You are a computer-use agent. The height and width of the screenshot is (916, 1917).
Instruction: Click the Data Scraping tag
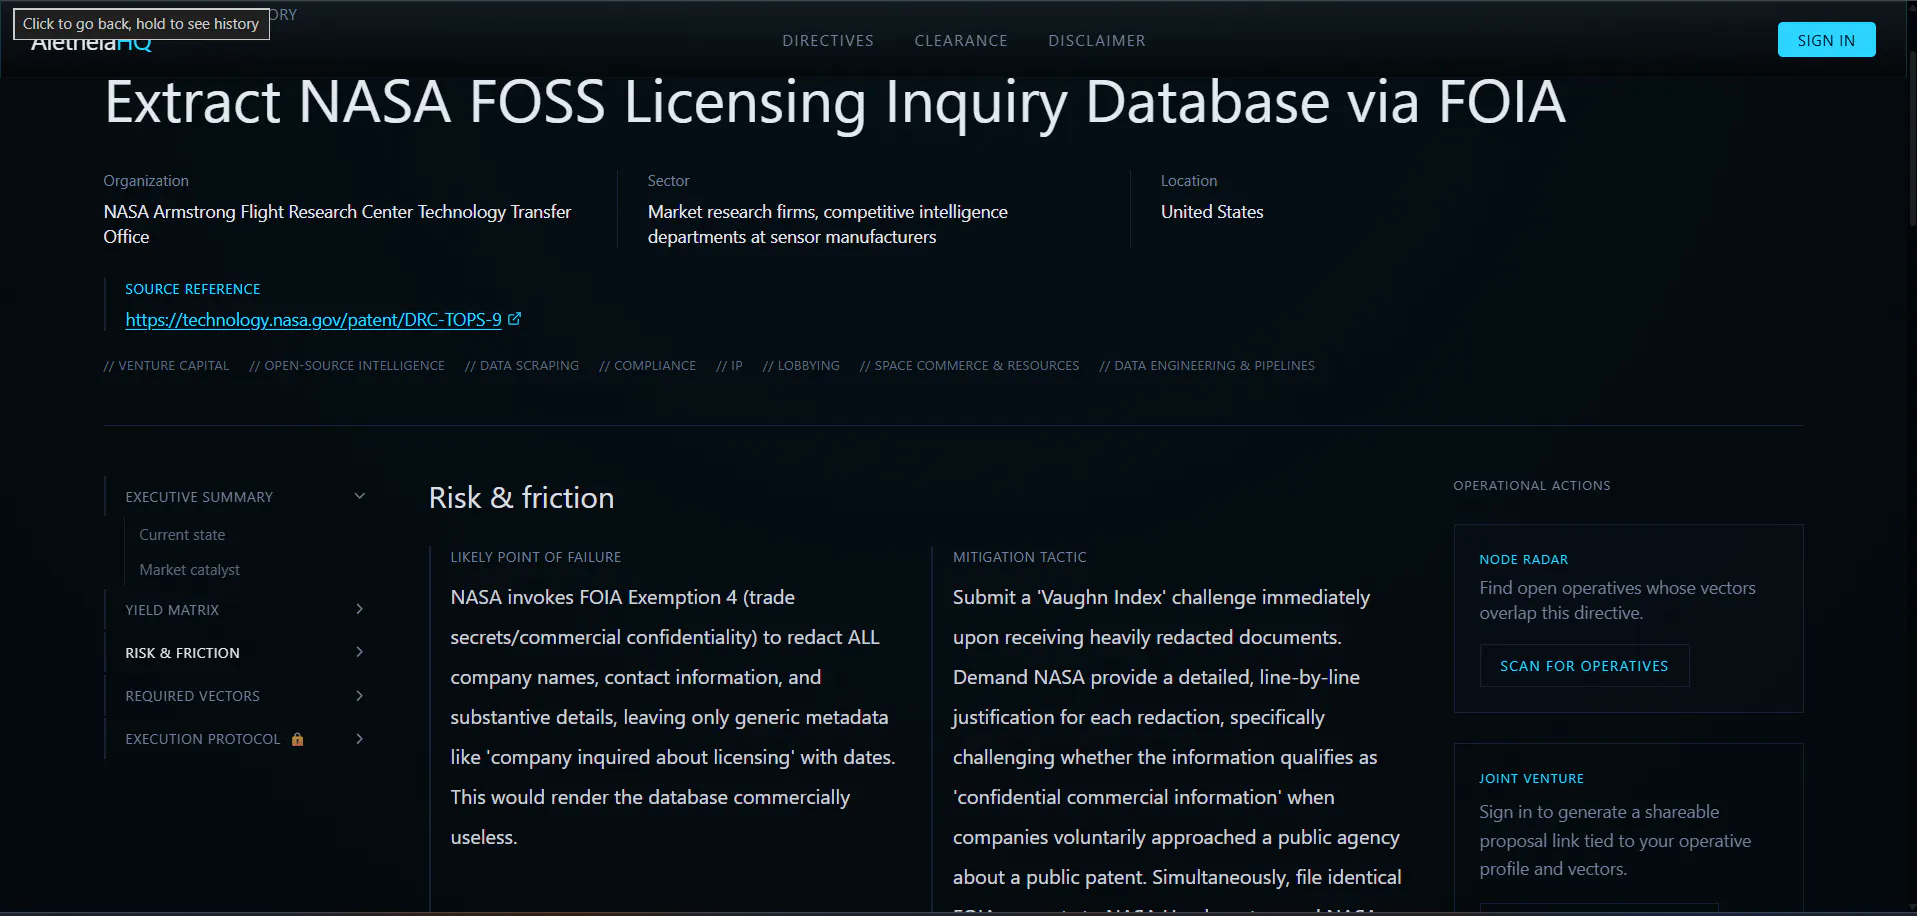pos(522,366)
